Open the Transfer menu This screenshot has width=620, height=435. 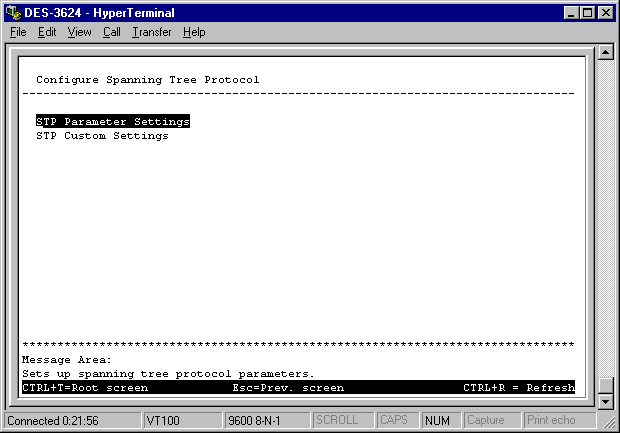click(152, 32)
